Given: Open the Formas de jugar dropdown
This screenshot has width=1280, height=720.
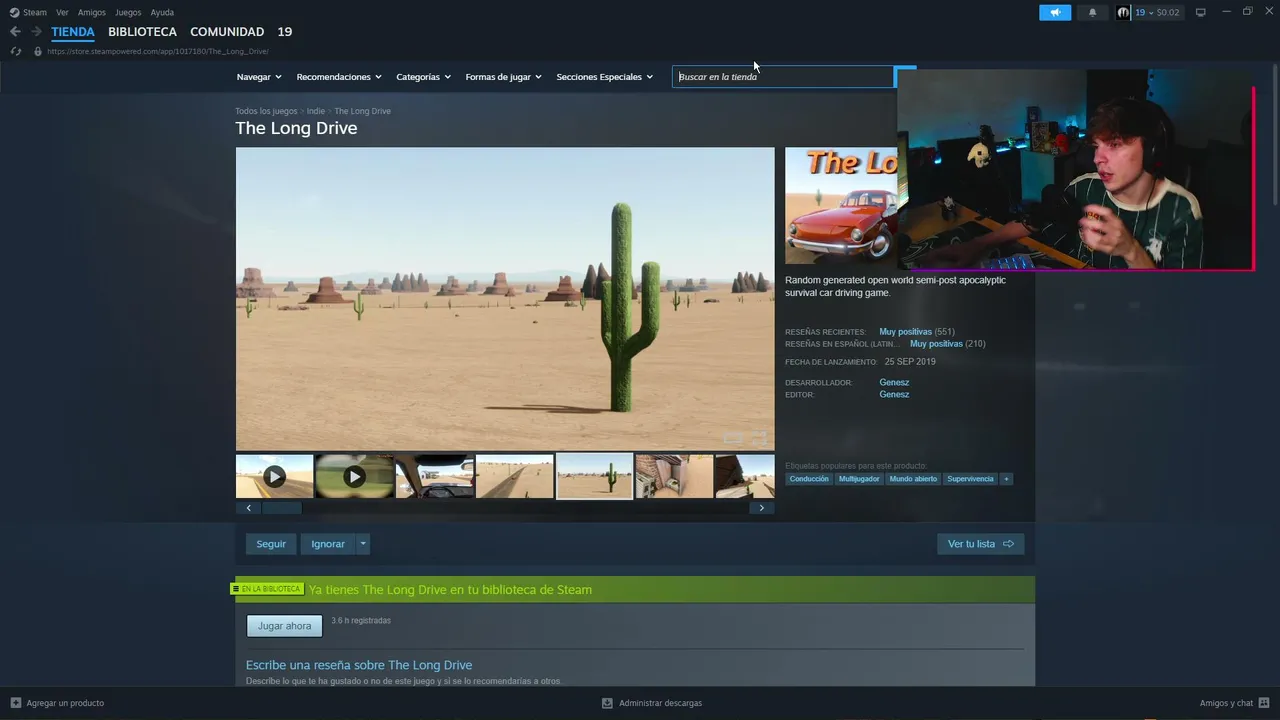Looking at the screenshot, I should click(x=503, y=77).
